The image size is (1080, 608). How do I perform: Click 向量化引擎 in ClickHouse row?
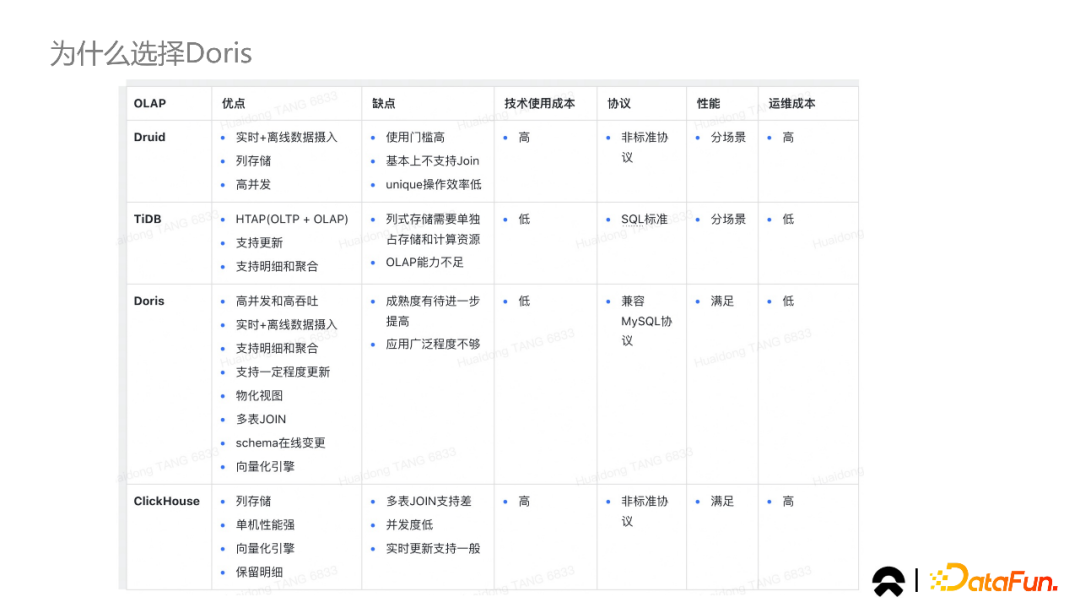tap(265, 549)
